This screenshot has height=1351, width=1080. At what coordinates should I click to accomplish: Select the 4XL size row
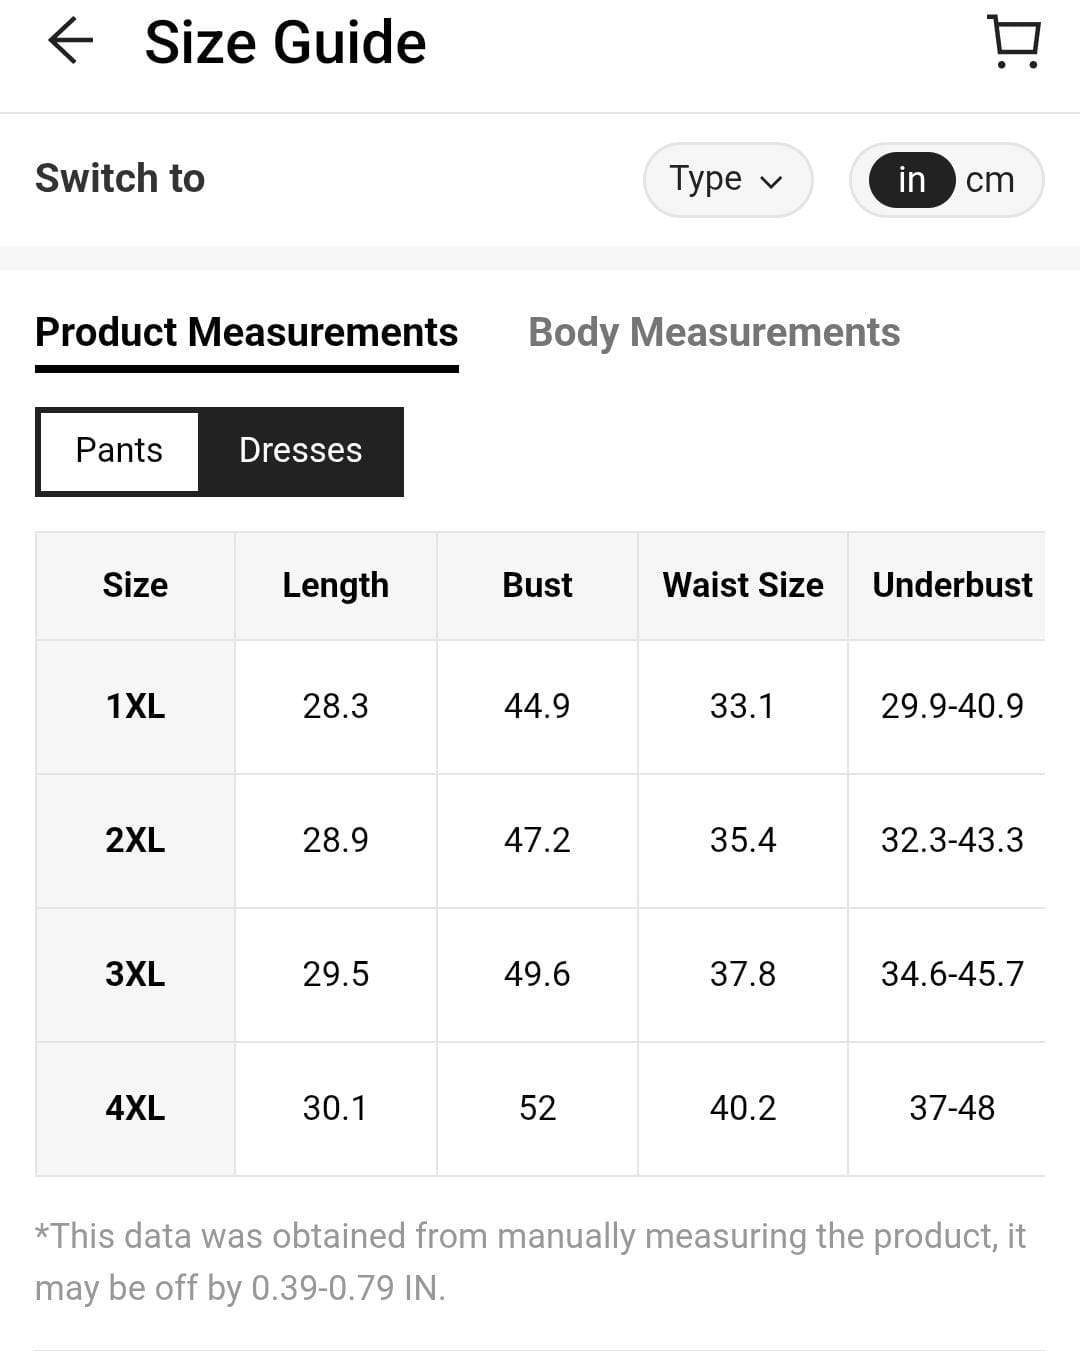tap(135, 1108)
